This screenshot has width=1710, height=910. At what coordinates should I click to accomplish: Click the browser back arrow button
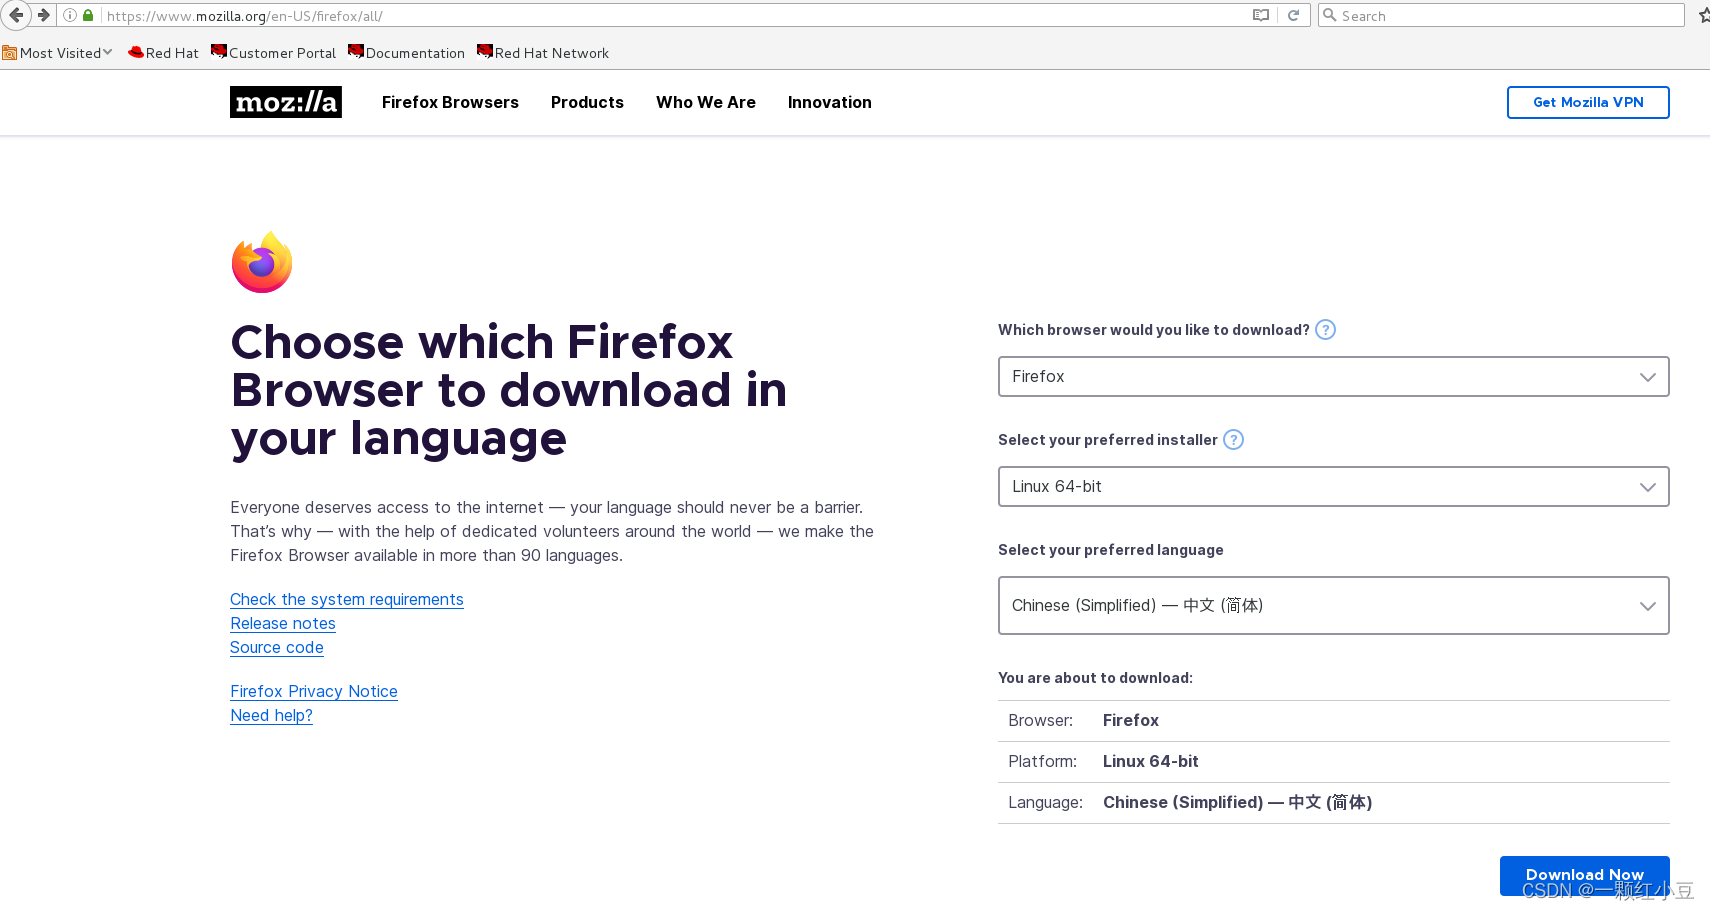point(16,15)
